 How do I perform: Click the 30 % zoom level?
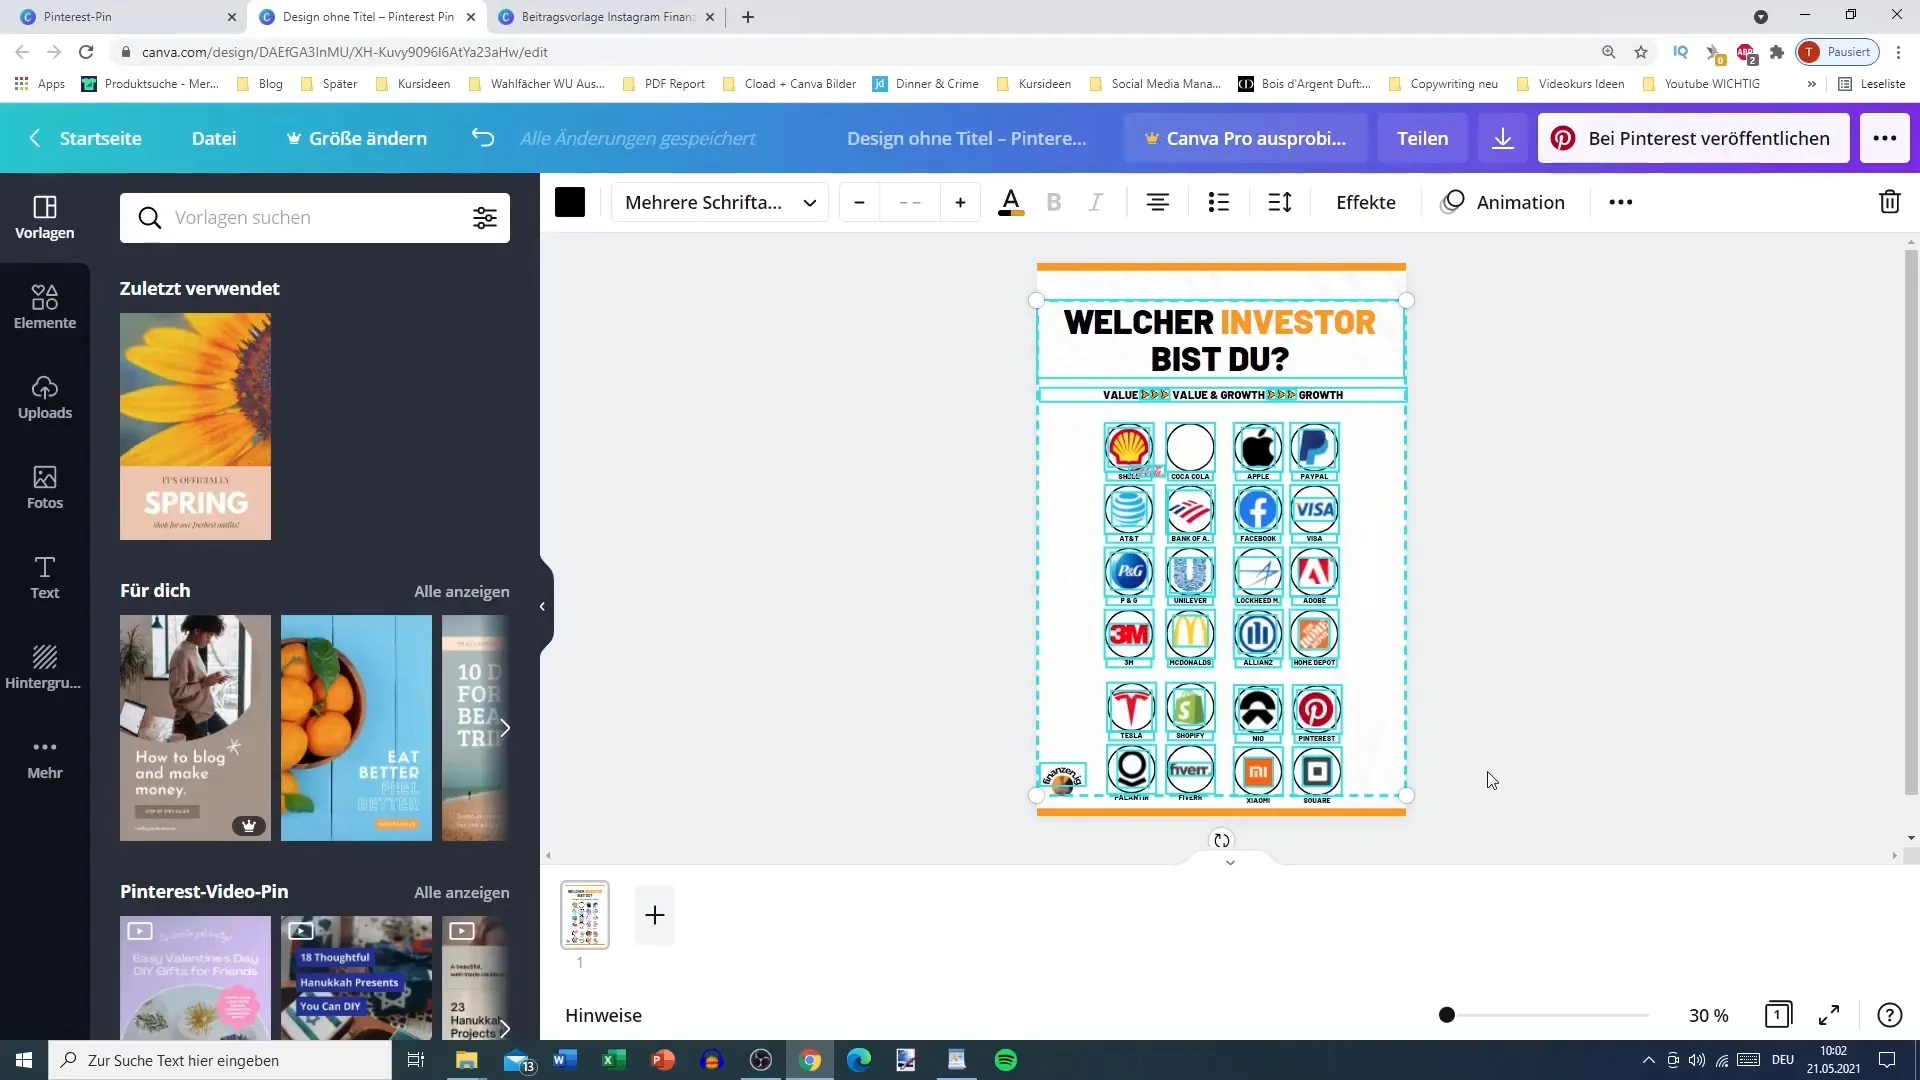pos(1708,1015)
